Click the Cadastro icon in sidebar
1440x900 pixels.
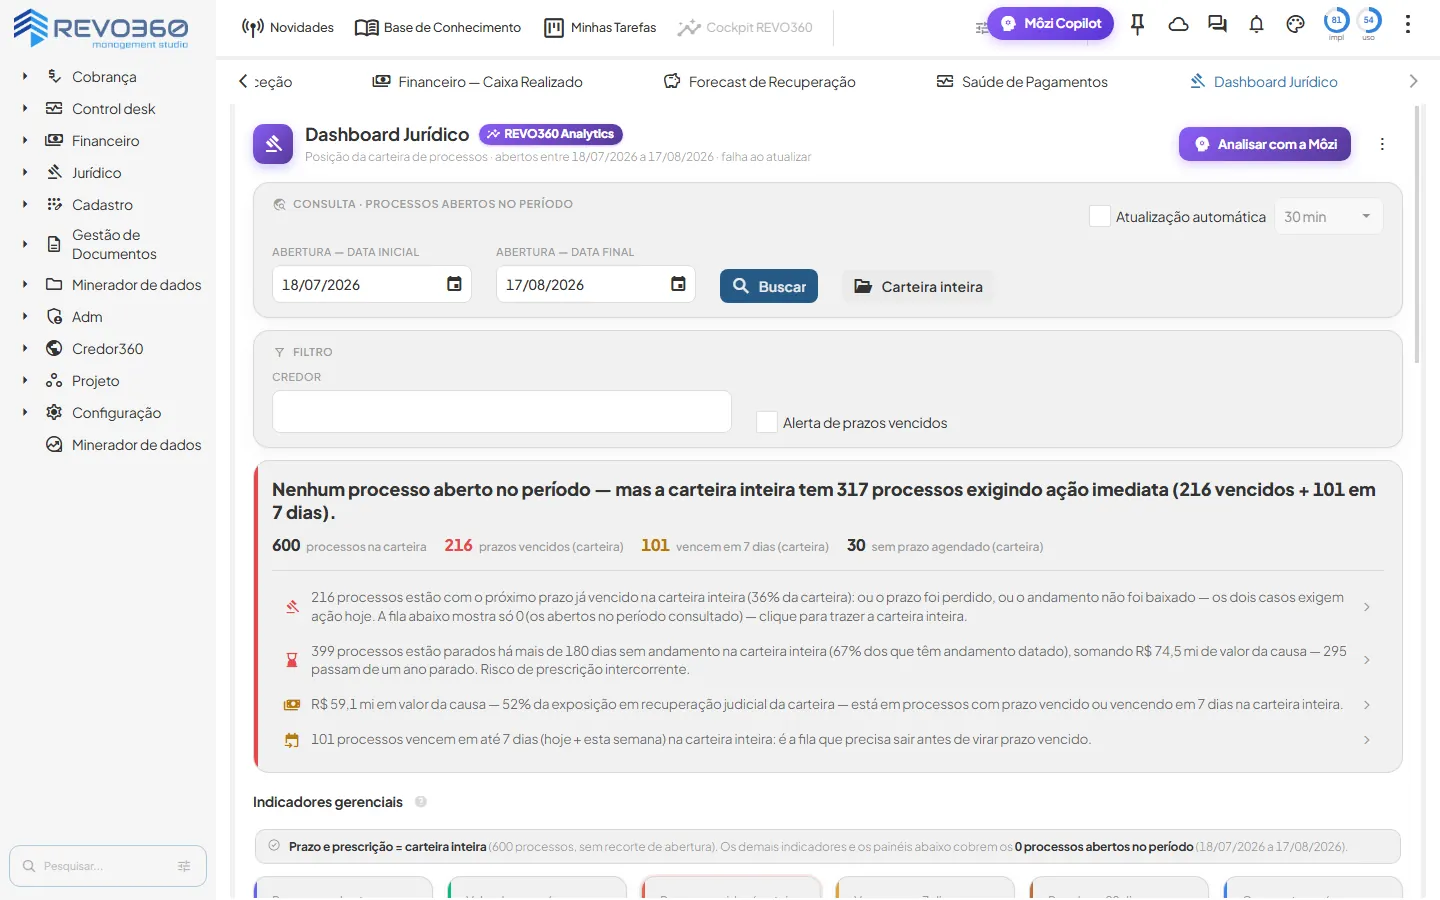(54, 204)
